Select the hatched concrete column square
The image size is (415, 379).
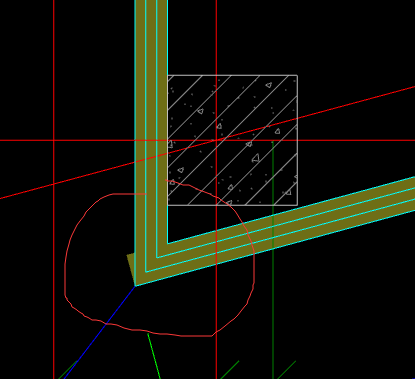(x=232, y=140)
